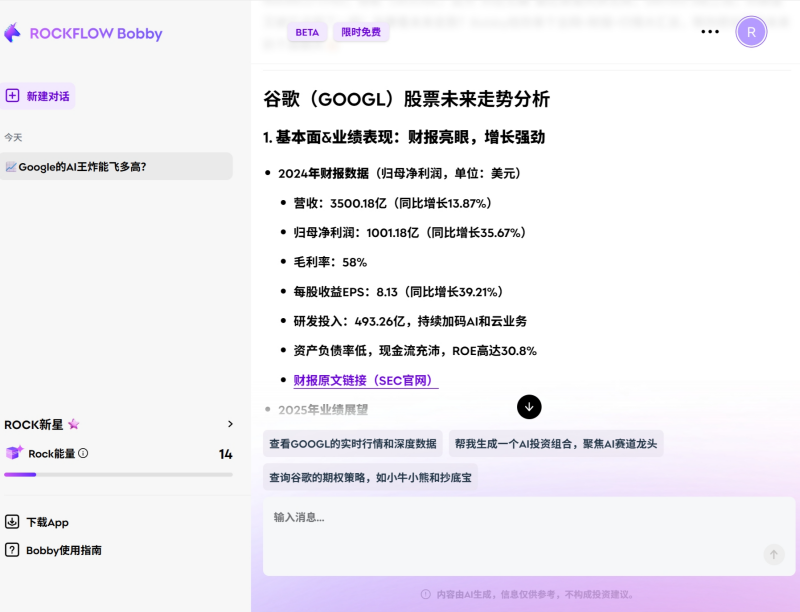The image size is (800, 612).
Task: Click the Rock energy cube icon
Action: 14,453
